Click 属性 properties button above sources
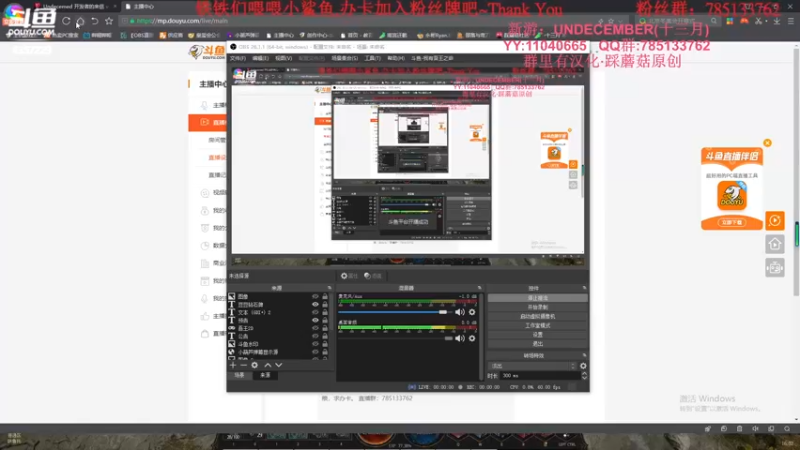 click(349, 276)
